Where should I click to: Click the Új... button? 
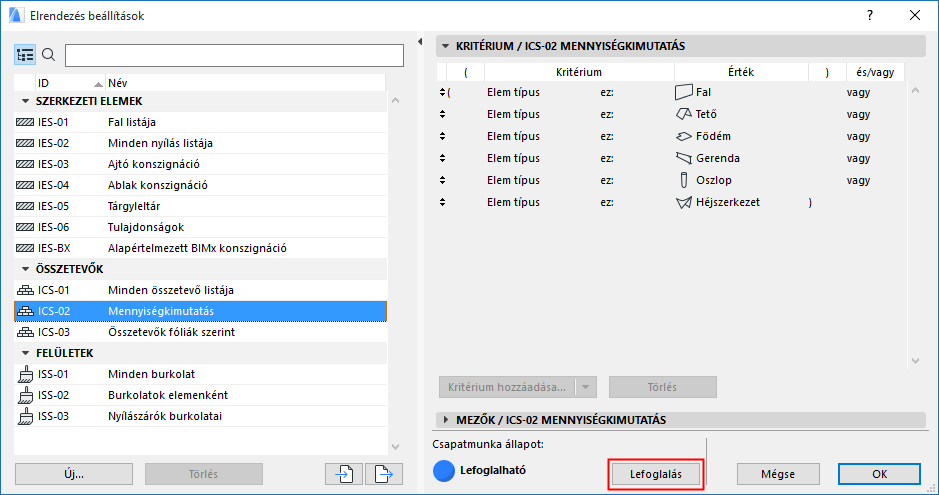(x=74, y=474)
